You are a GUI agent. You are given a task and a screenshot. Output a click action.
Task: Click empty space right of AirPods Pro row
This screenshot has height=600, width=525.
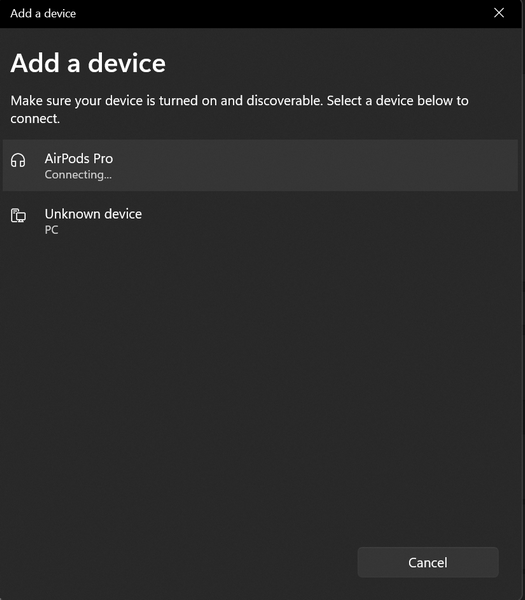tap(314, 165)
